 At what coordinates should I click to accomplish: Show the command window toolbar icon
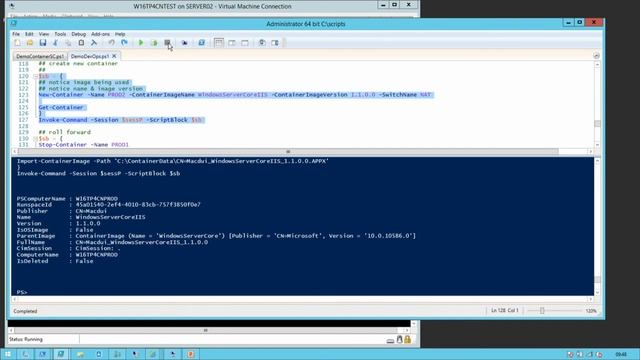[262, 43]
